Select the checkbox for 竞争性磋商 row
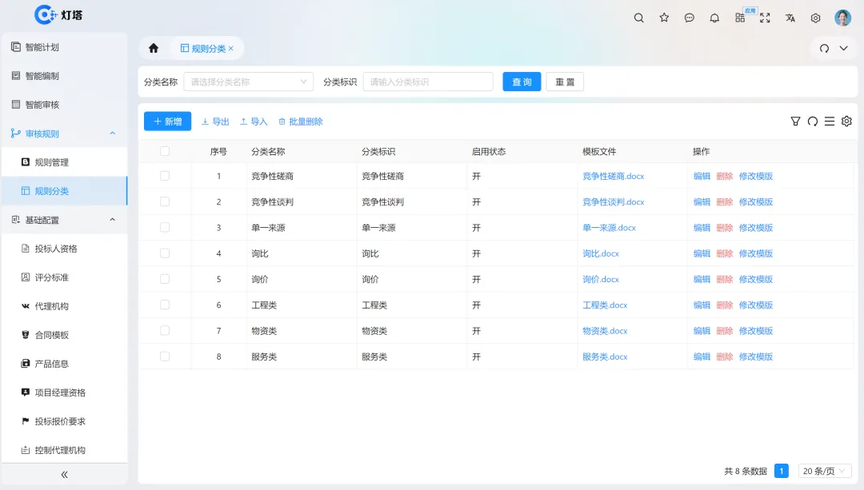This screenshot has height=490, width=864. pyautogui.click(x=165, y=176)
